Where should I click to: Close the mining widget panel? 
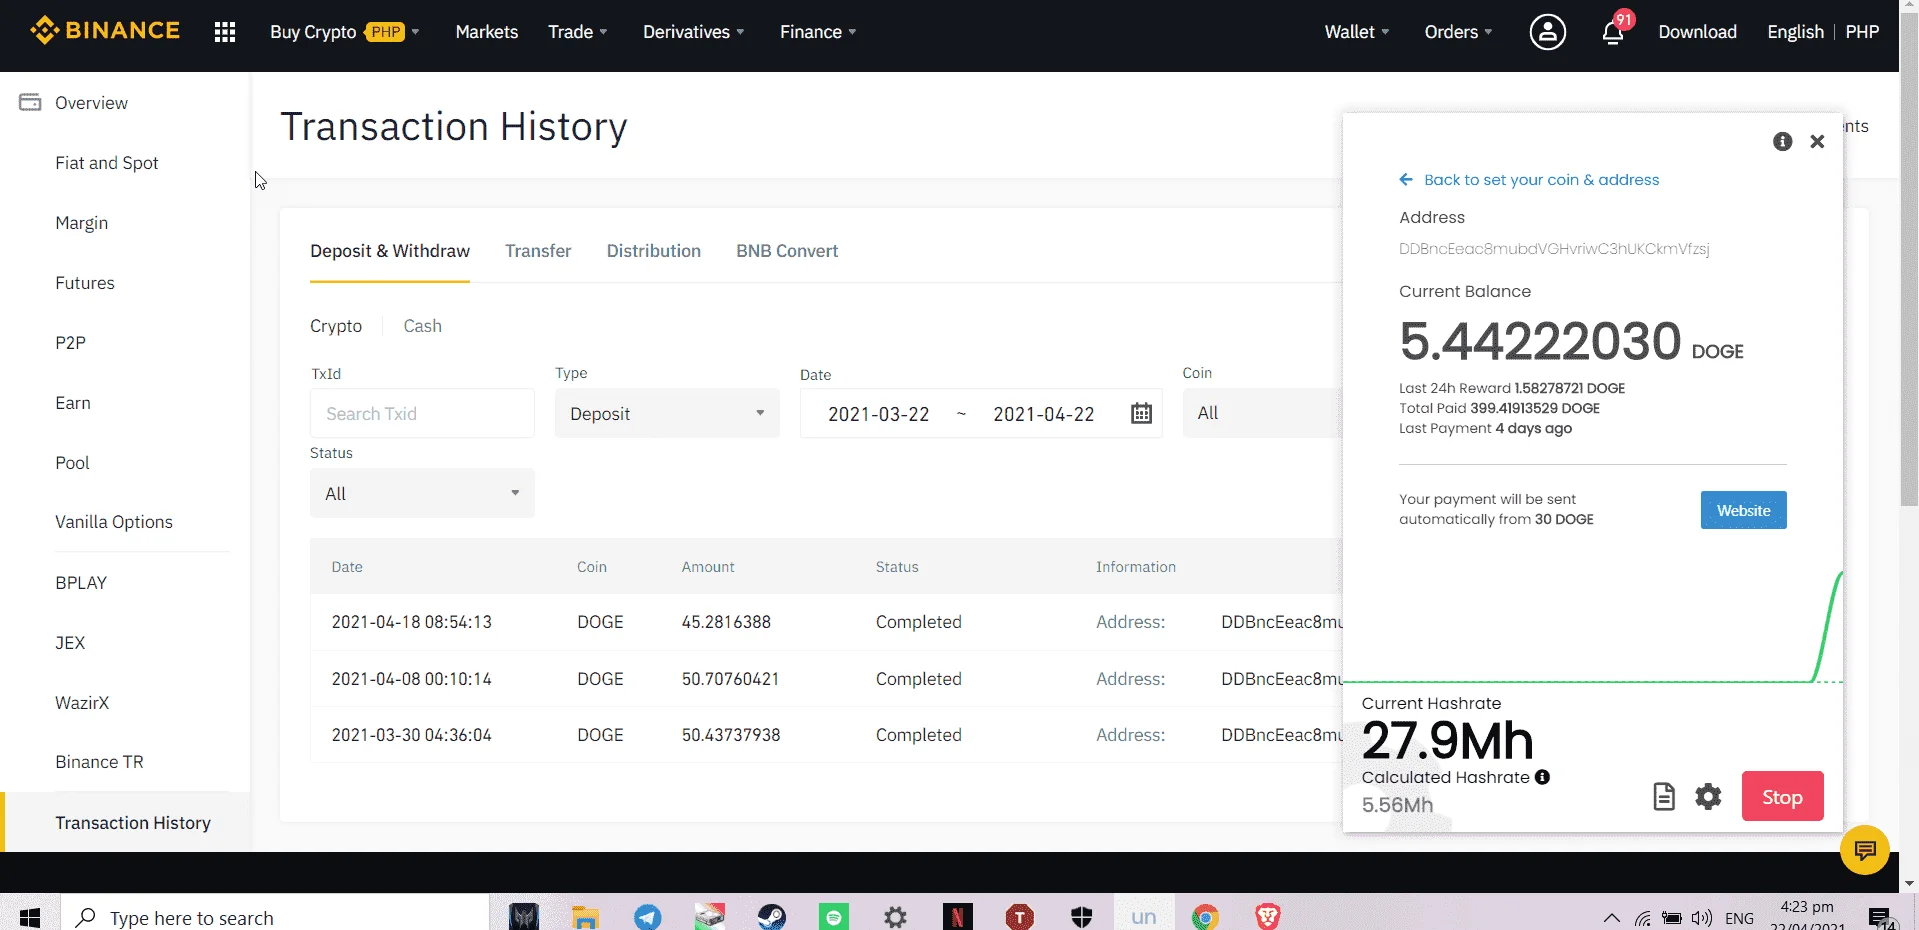[1817, 142]
